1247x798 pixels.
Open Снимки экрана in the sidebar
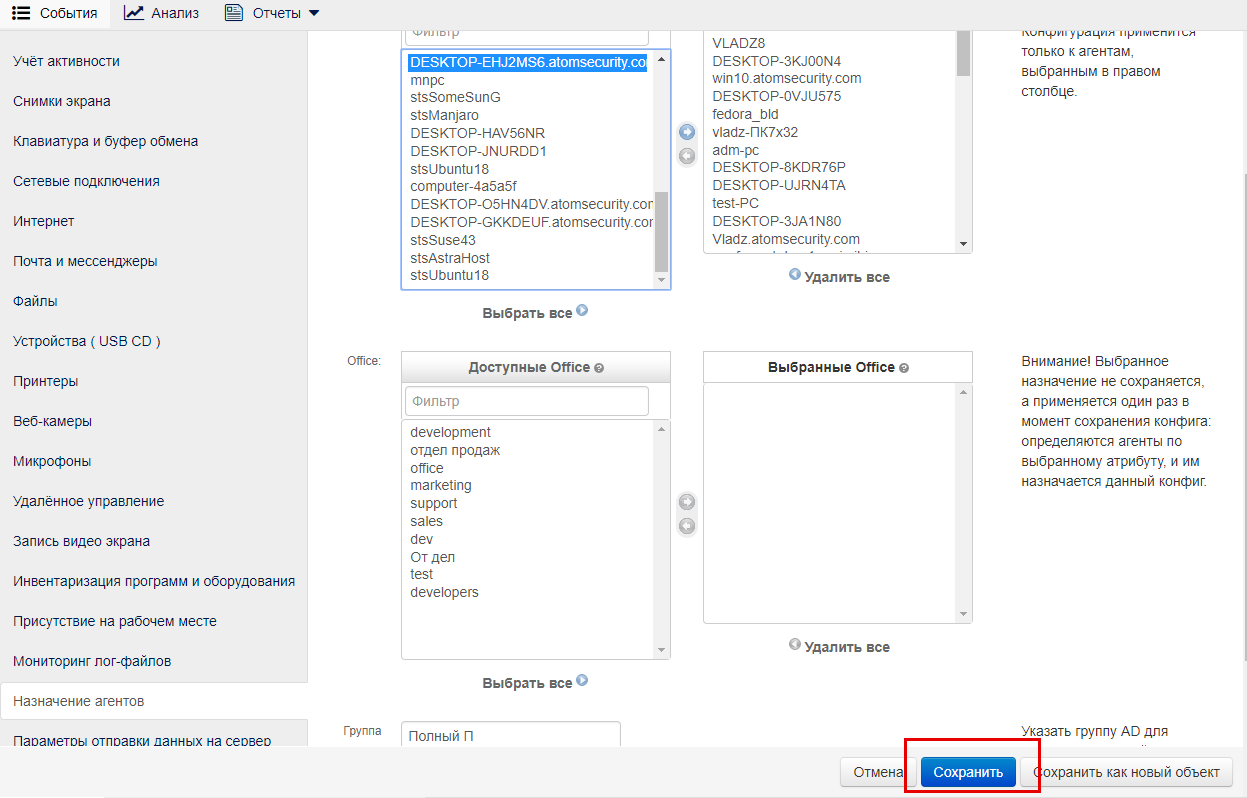(62, 101)
